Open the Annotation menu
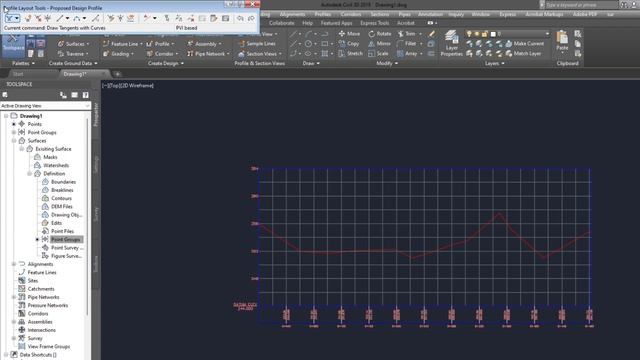The image size is (640, 360). click(x=430, y=14)
